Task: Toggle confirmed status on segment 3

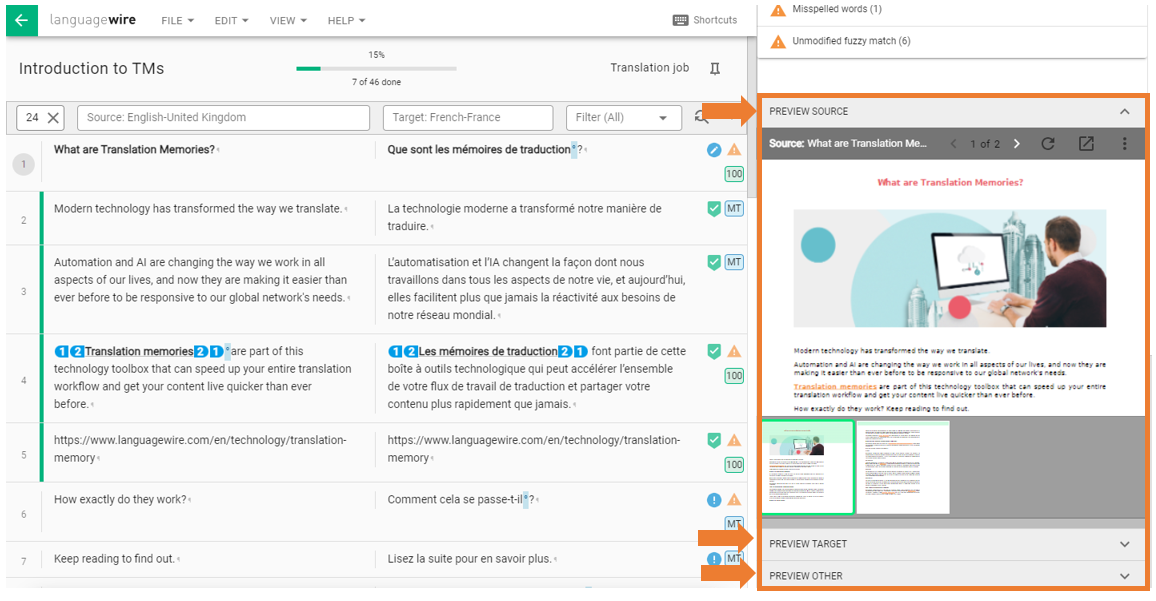Action: coord(714,262)
